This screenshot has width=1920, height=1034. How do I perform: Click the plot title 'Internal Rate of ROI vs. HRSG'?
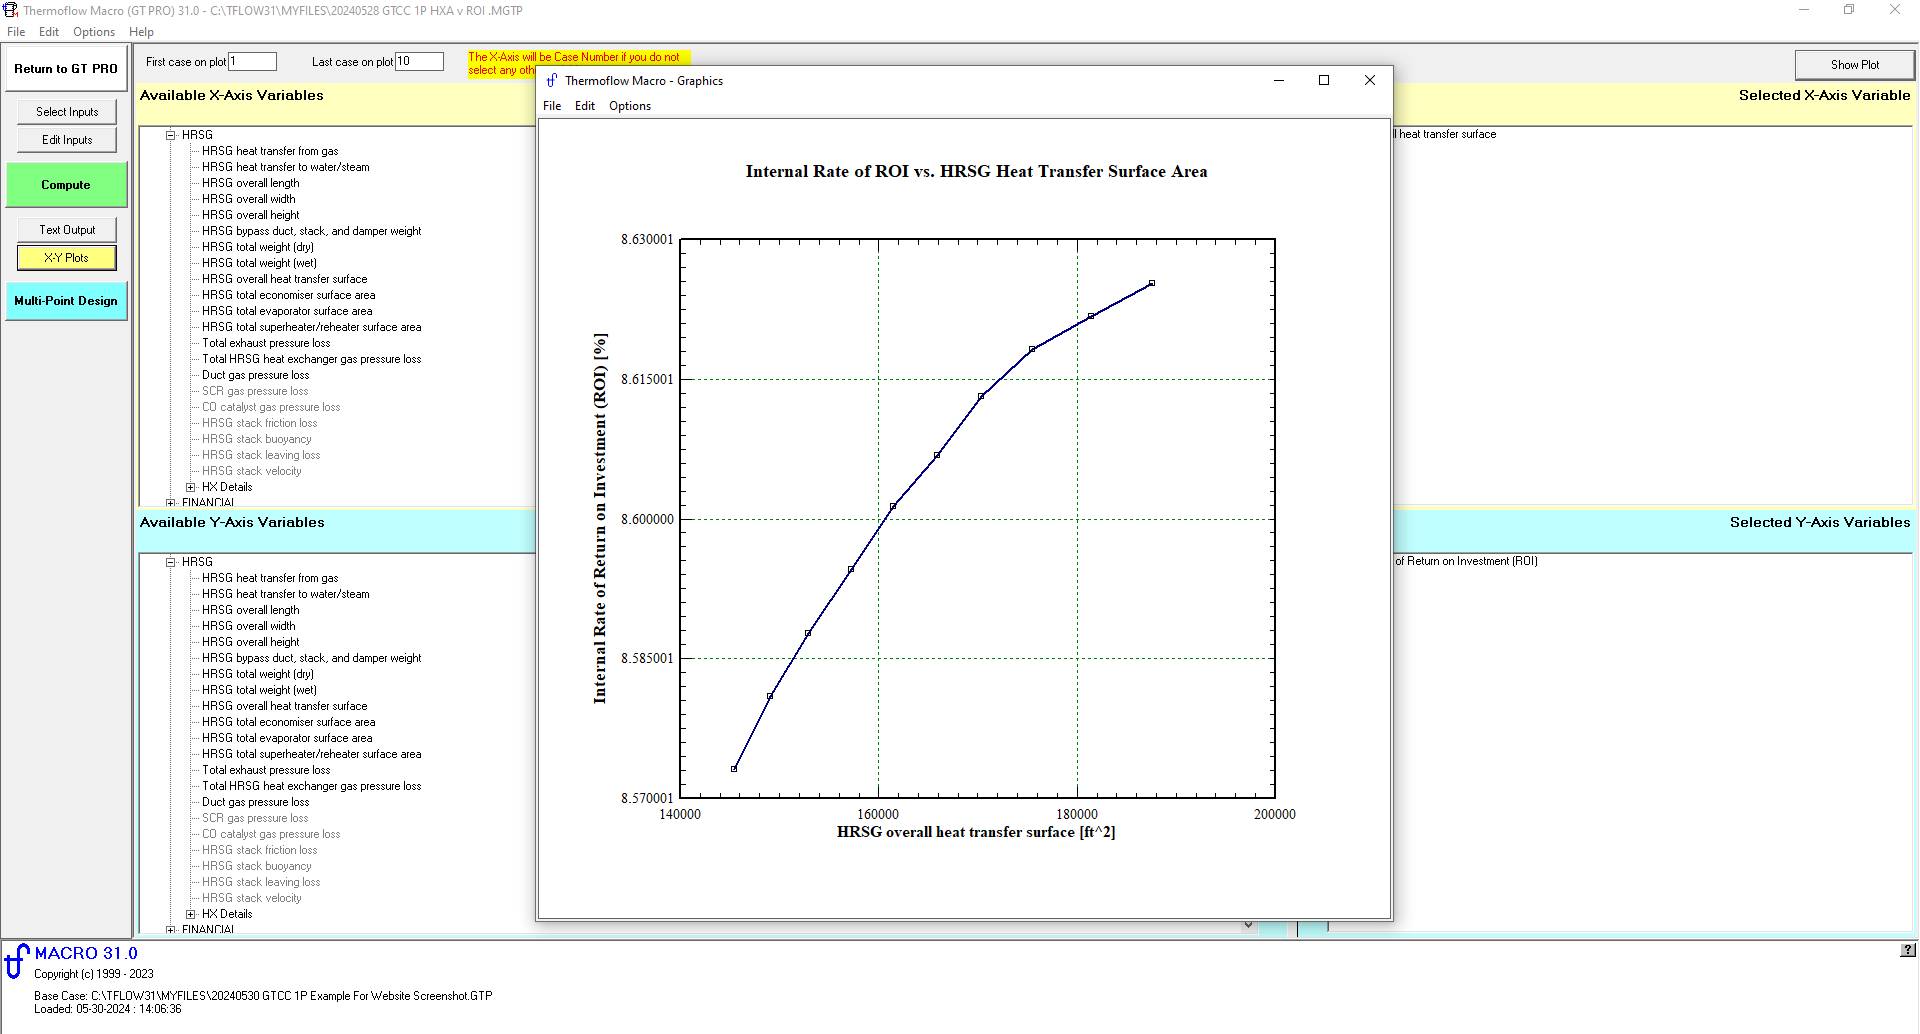(976, 172)
